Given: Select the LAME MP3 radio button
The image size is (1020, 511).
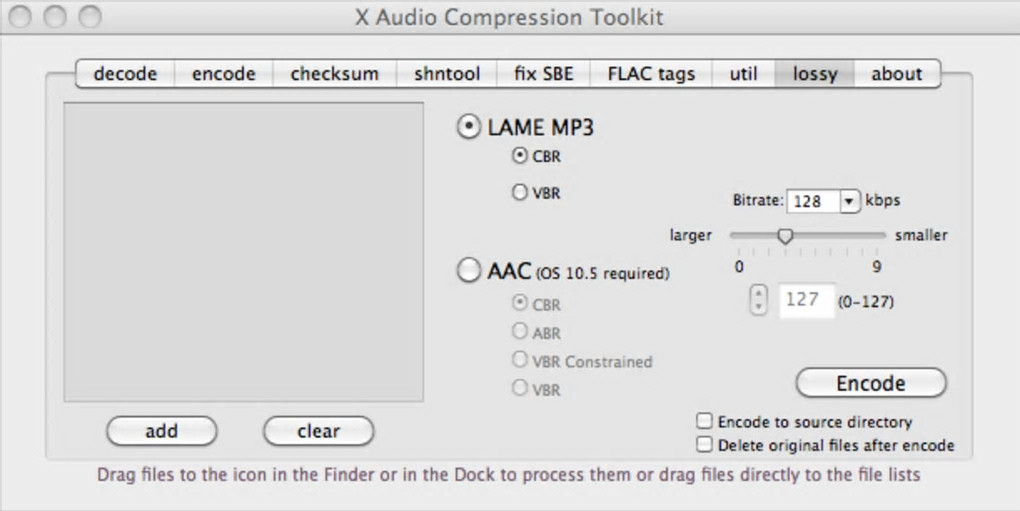Looking at the screenshot, I should (x=468, y=127).
